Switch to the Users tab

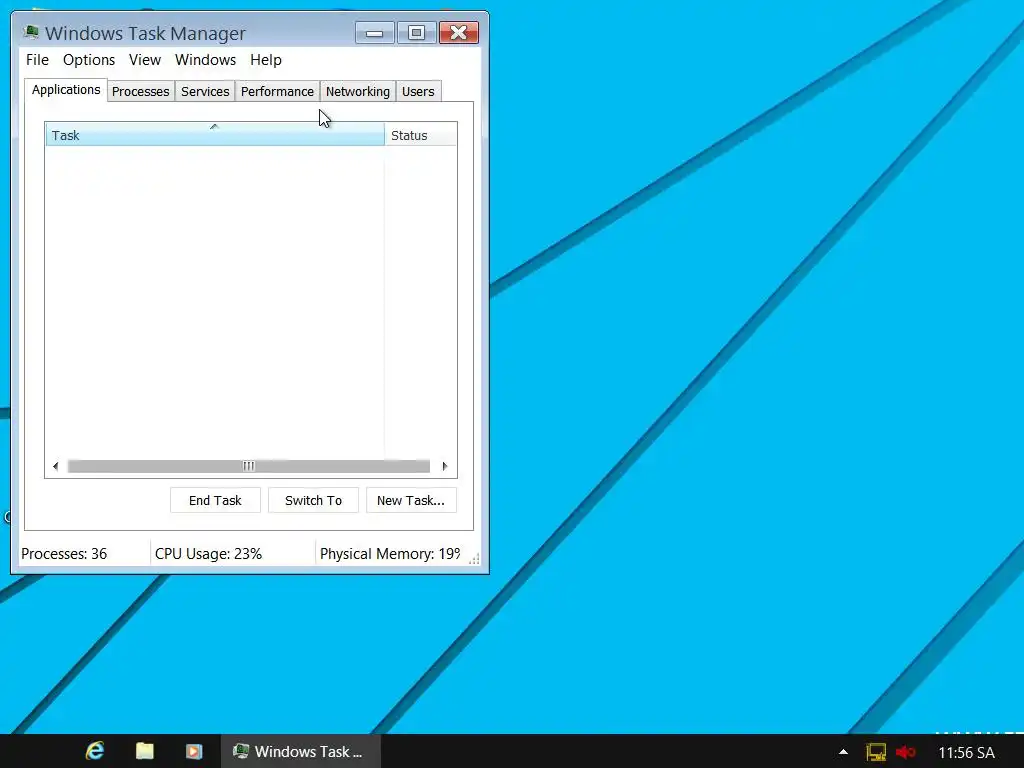(418, 91)
